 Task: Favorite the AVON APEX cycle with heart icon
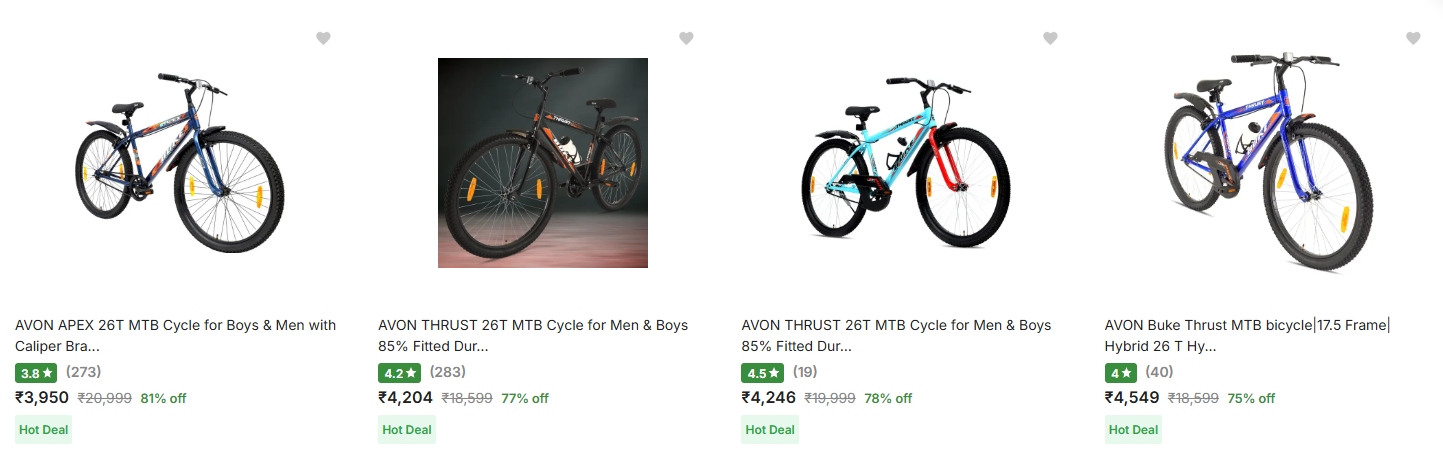323,38
